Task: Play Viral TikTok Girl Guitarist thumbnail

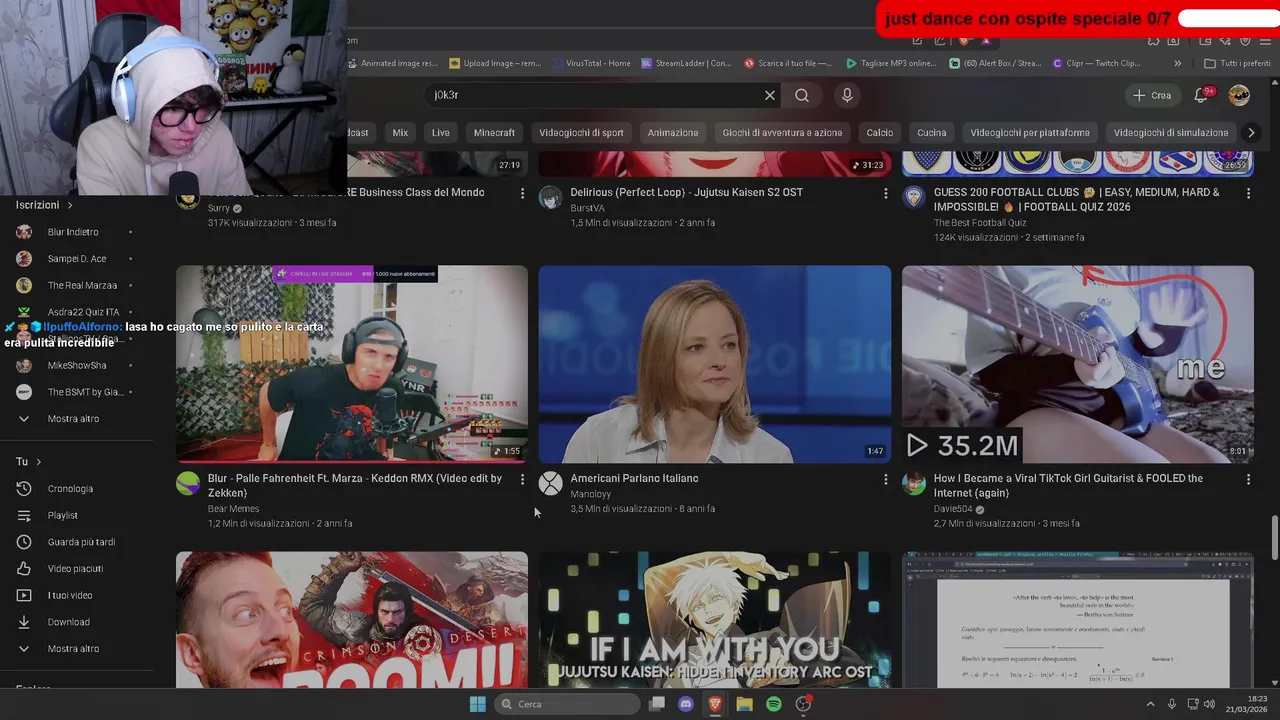Action: pos(1078,364)
